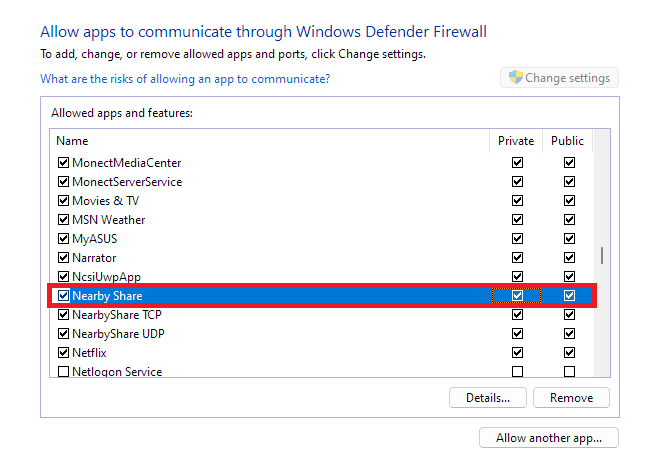The width and height of the screenshot is (655, 468).
Task: Click the Details button
Action: (488, 398)
